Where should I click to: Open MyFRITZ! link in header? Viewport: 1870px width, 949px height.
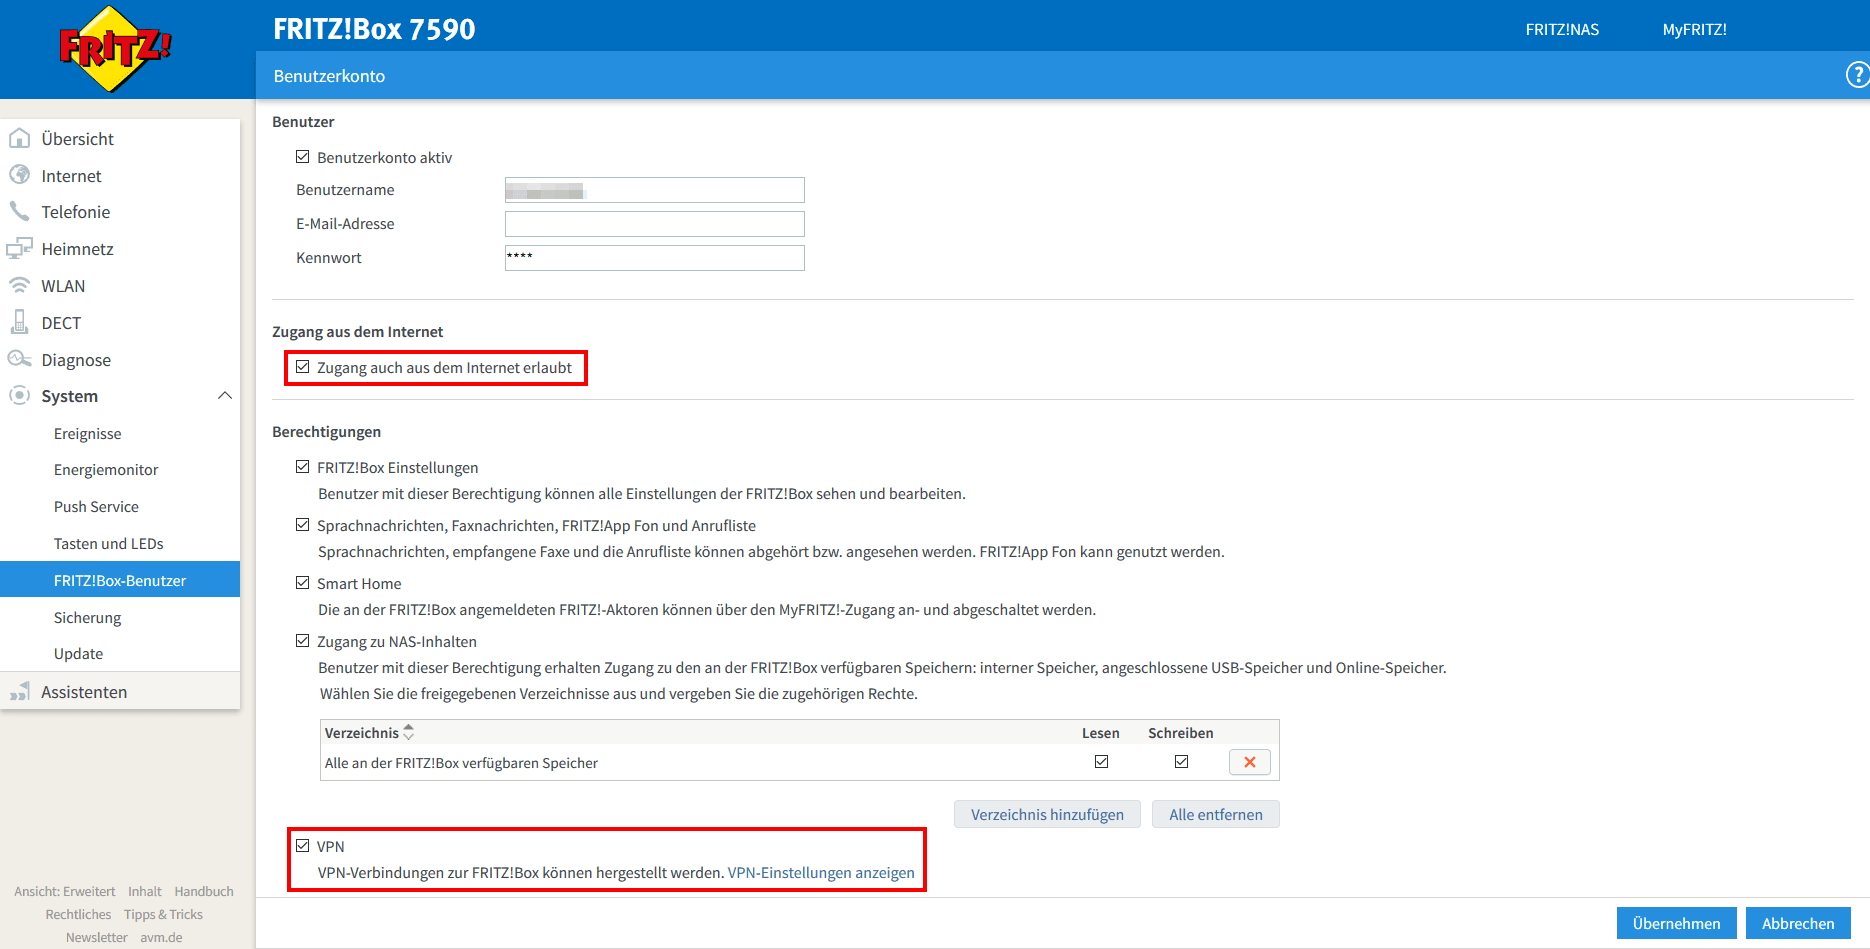[1694, 29]
